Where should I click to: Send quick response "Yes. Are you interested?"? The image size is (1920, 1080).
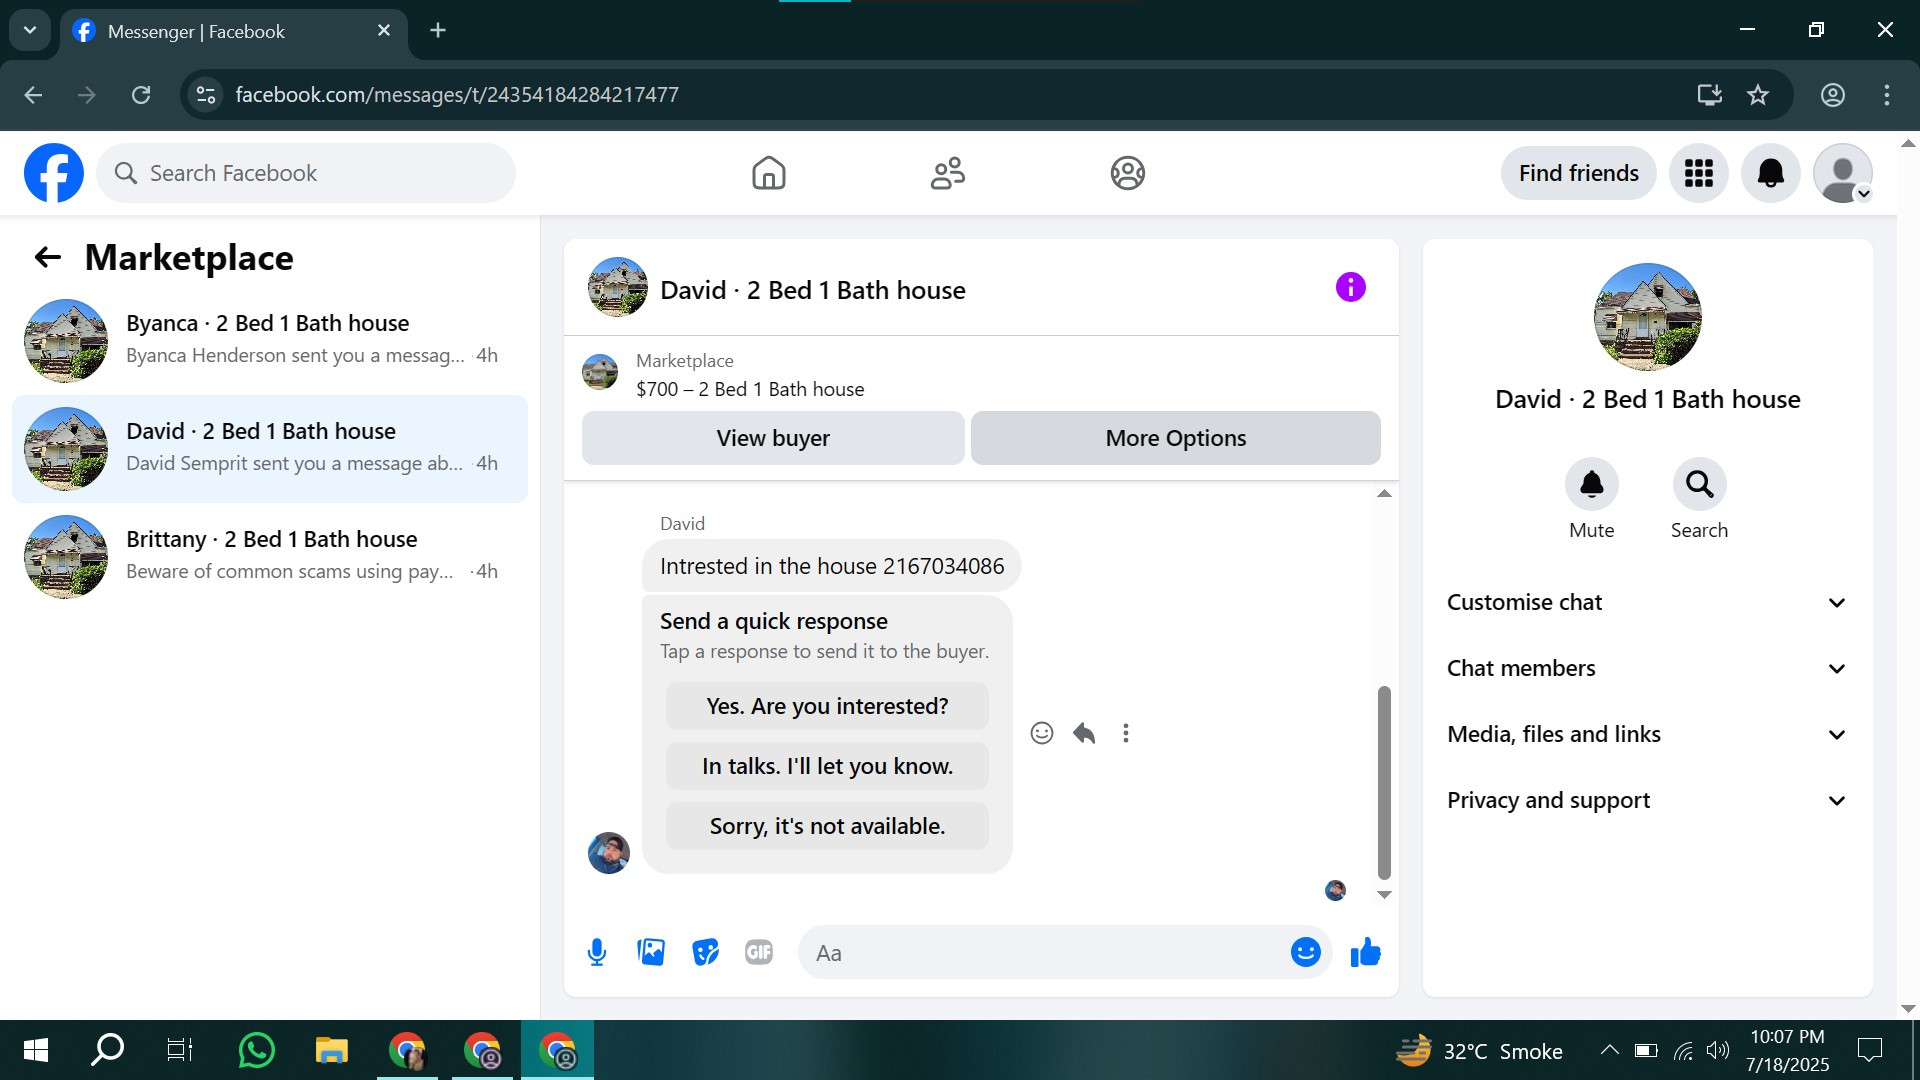pyautogui.click(x=827, y=706)
